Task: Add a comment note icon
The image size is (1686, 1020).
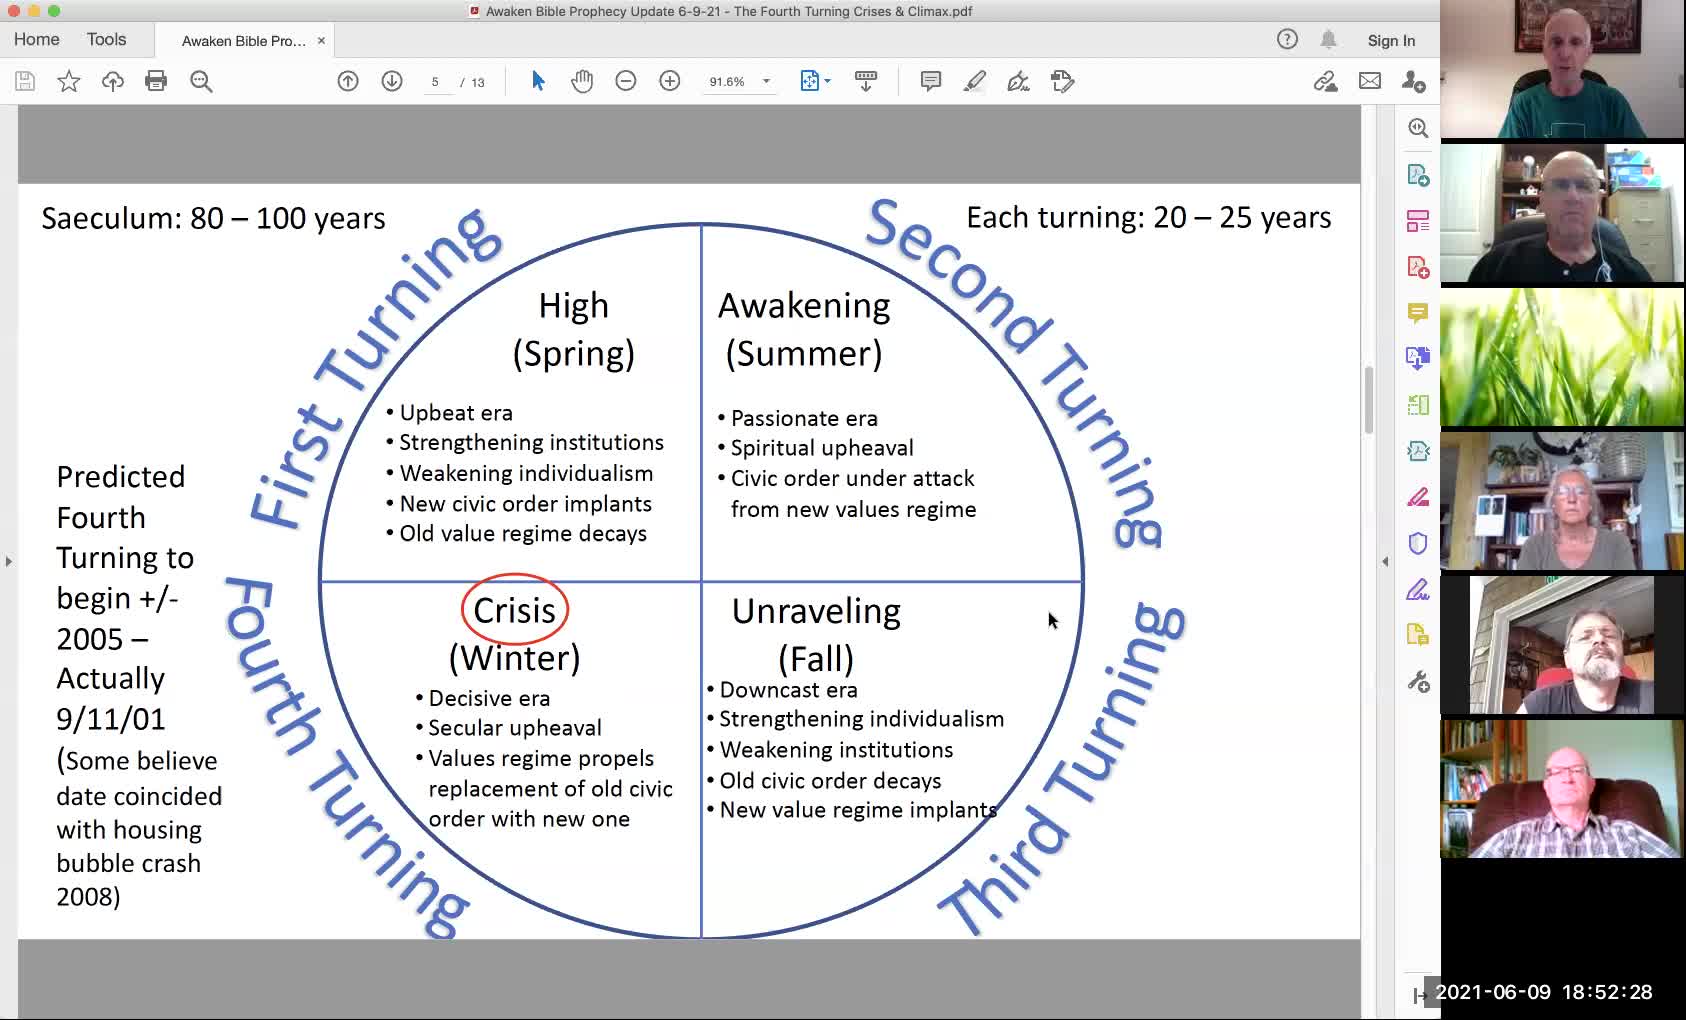Action: tap(931, 81)
